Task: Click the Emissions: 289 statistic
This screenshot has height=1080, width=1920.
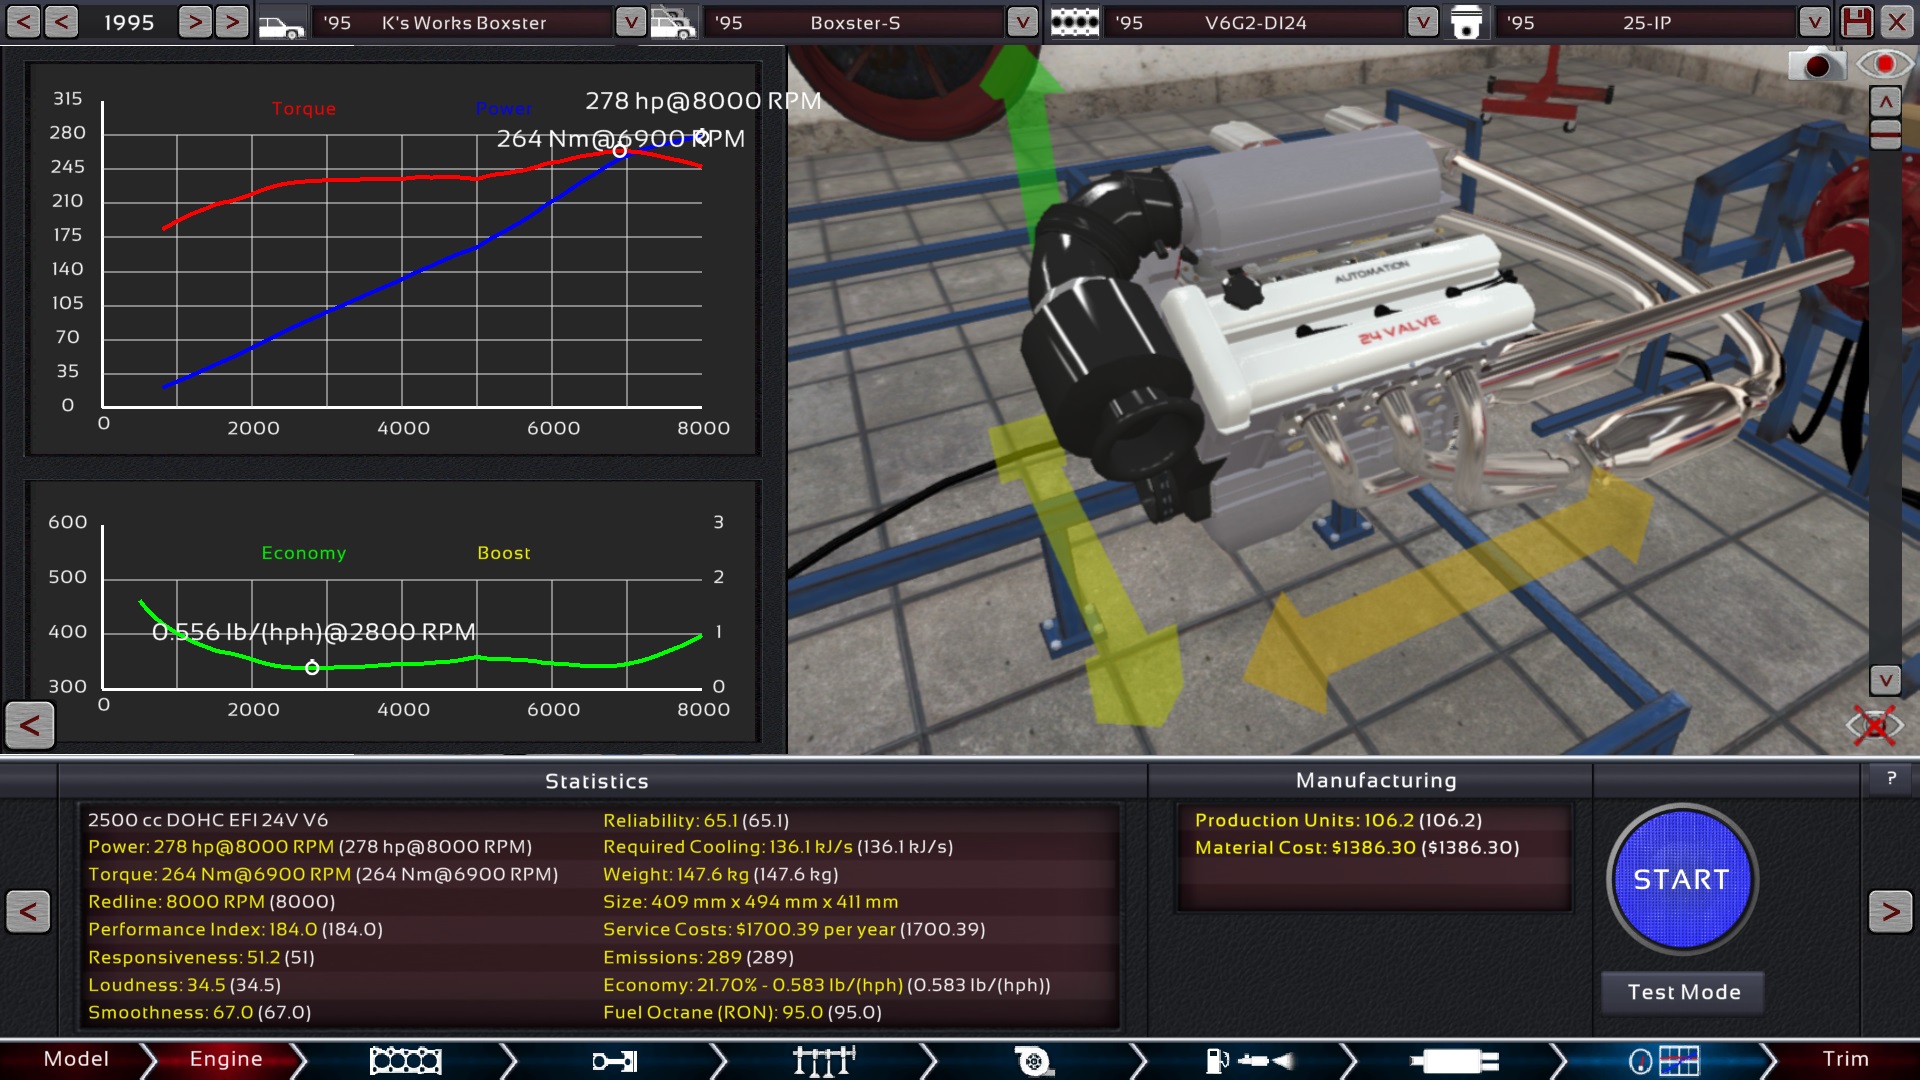Action: [x=698, y=957]
